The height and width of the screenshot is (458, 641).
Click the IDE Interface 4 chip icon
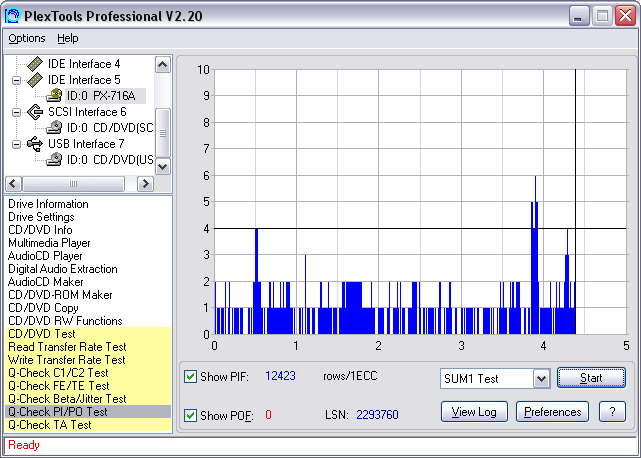(x=35, y=64)
